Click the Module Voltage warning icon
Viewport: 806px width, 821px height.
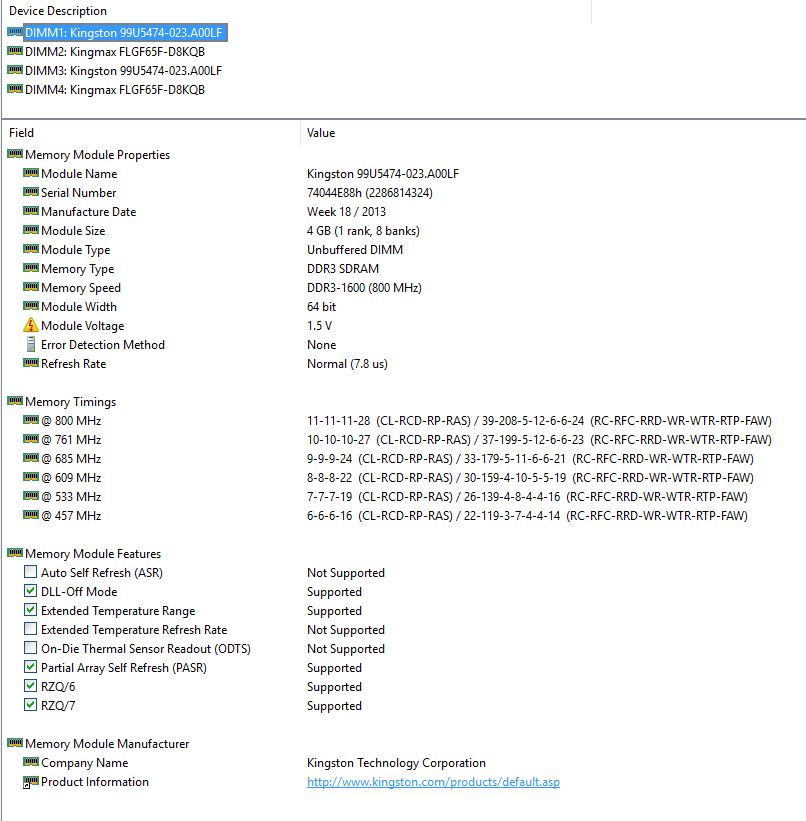tap(31, 325)
